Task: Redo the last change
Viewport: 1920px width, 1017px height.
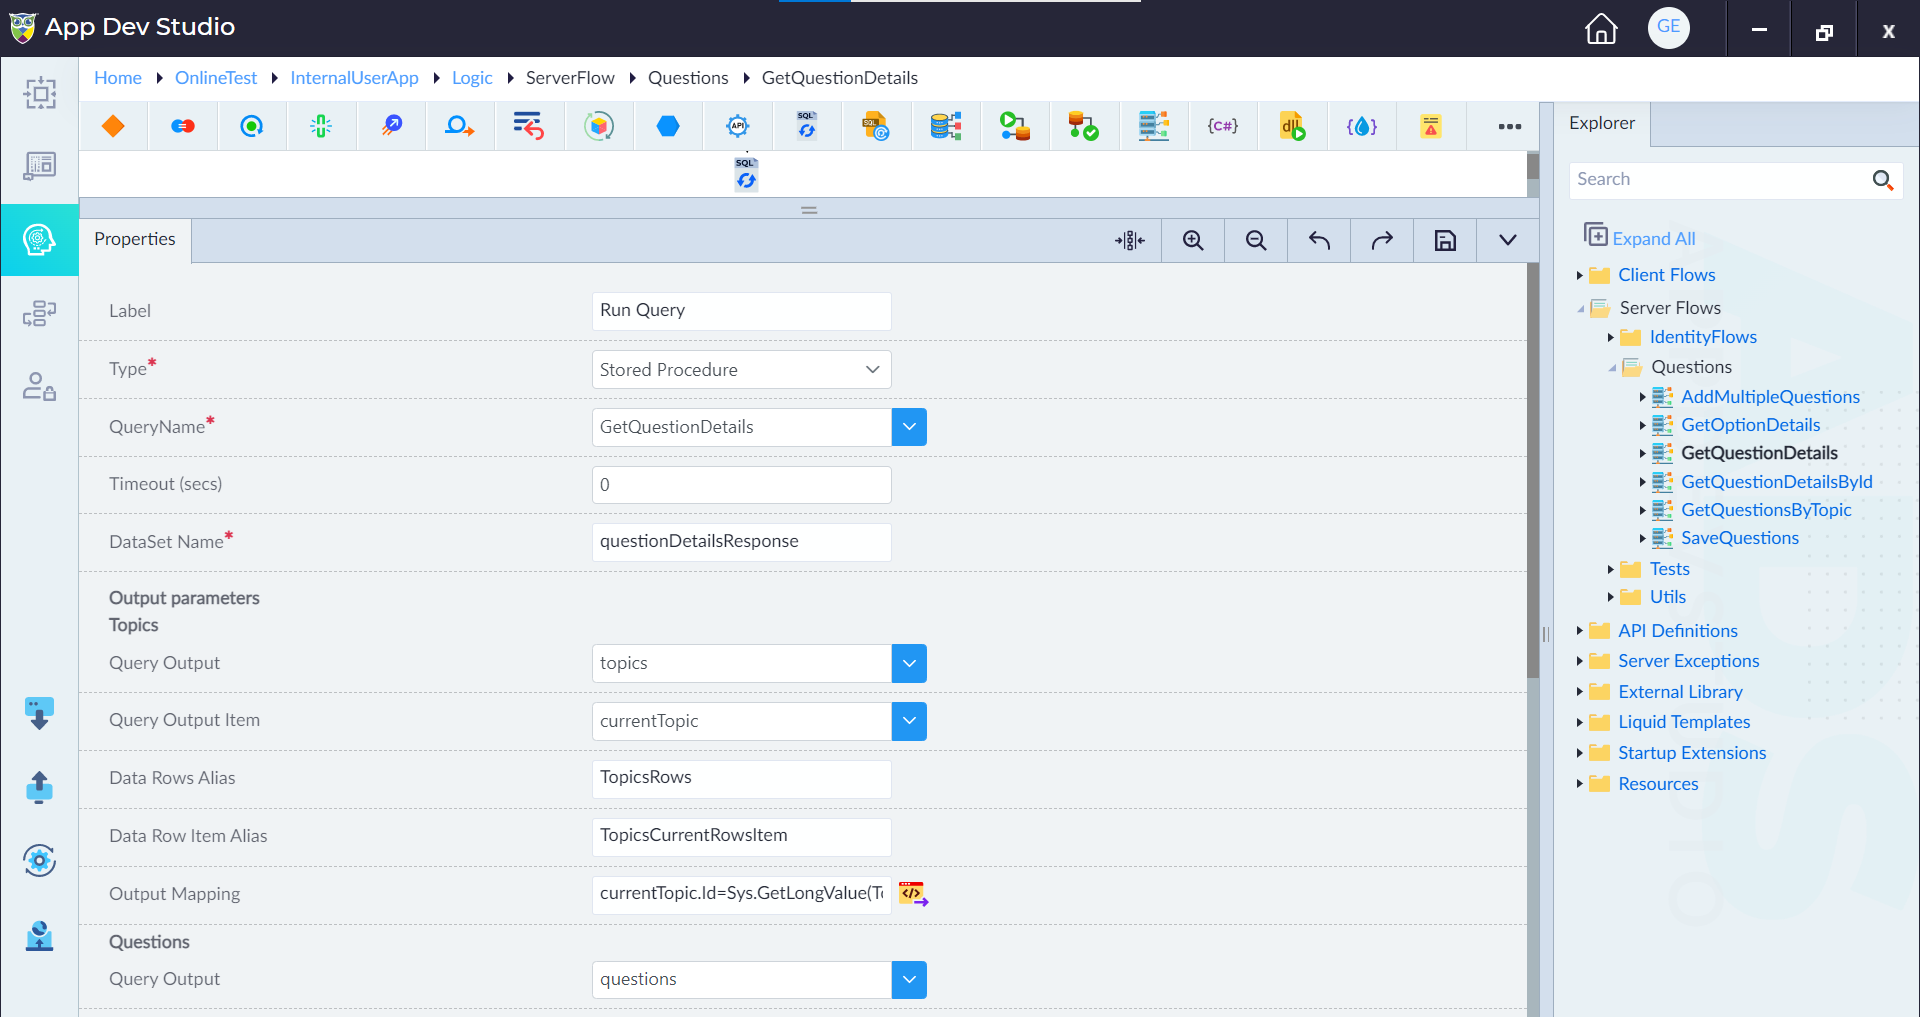Action: 1382,240
